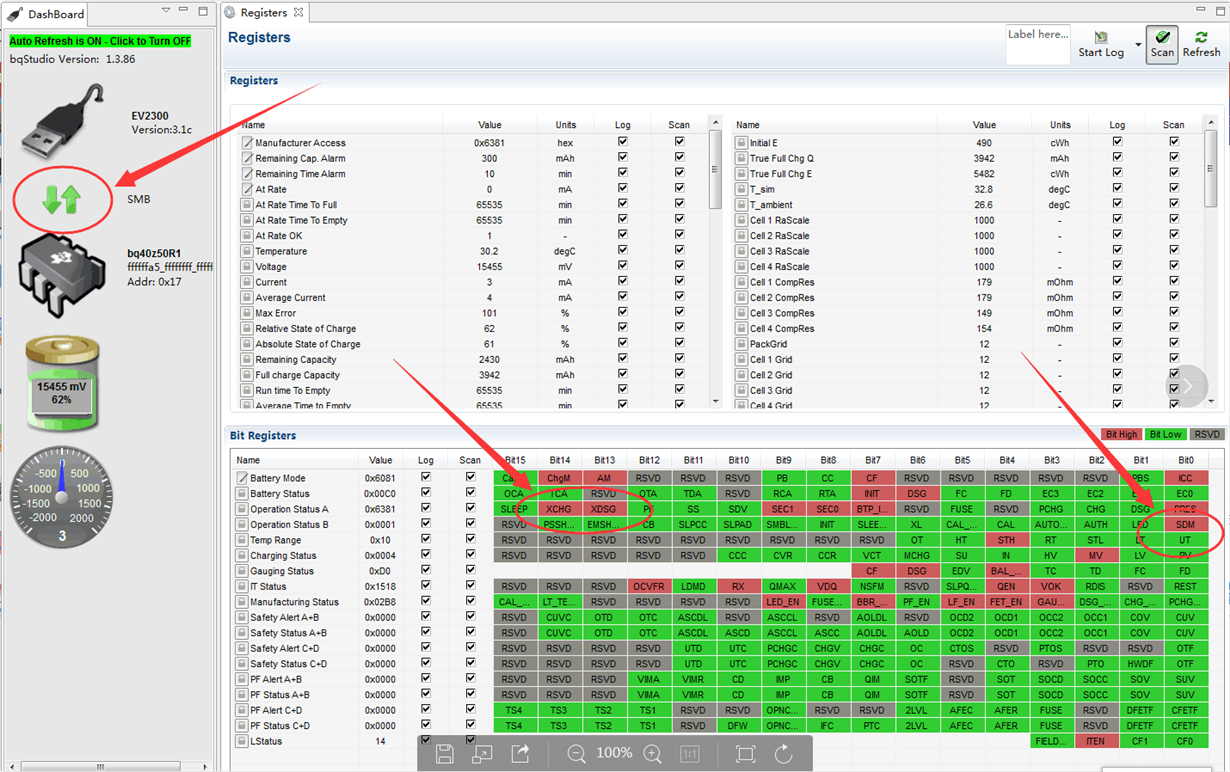Click the XDSG bit cell
The width and height of the screenshot is (1230, 772).
pyautogui.click(x=604, y=509)
